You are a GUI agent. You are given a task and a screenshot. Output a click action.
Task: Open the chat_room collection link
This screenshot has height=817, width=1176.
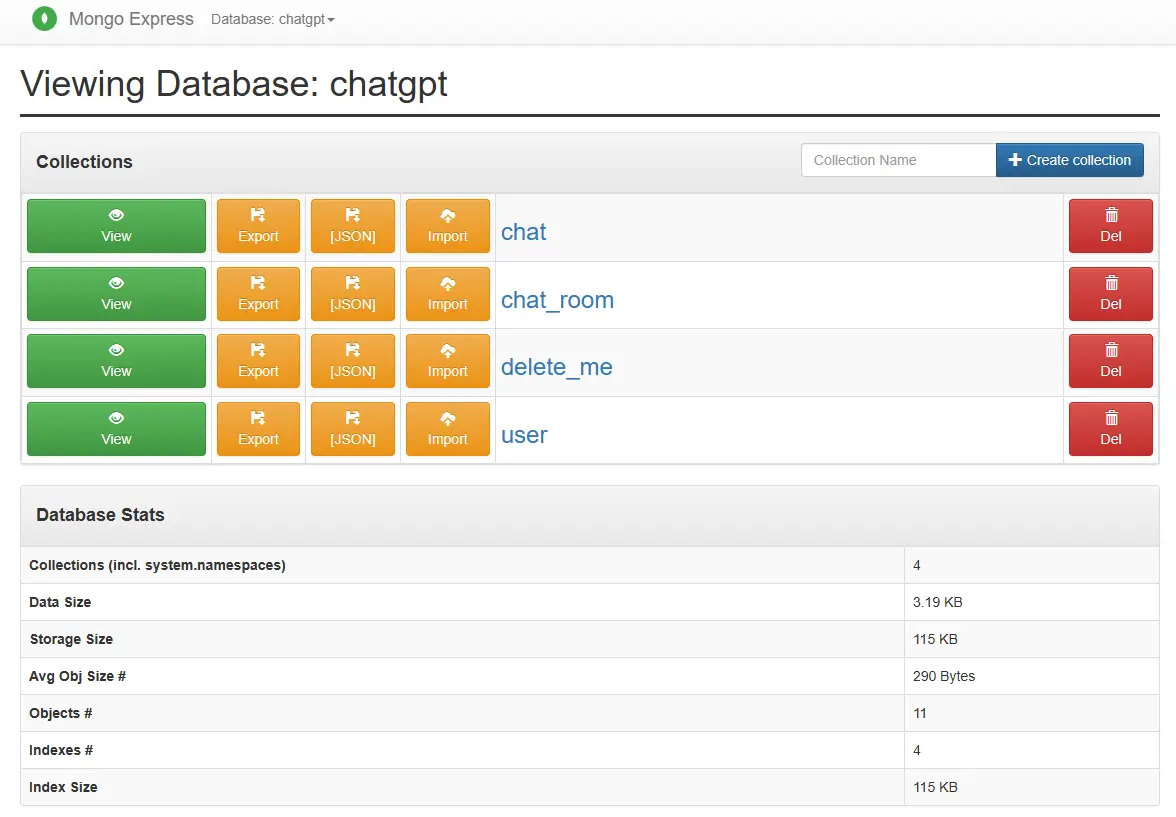point(557,300)
